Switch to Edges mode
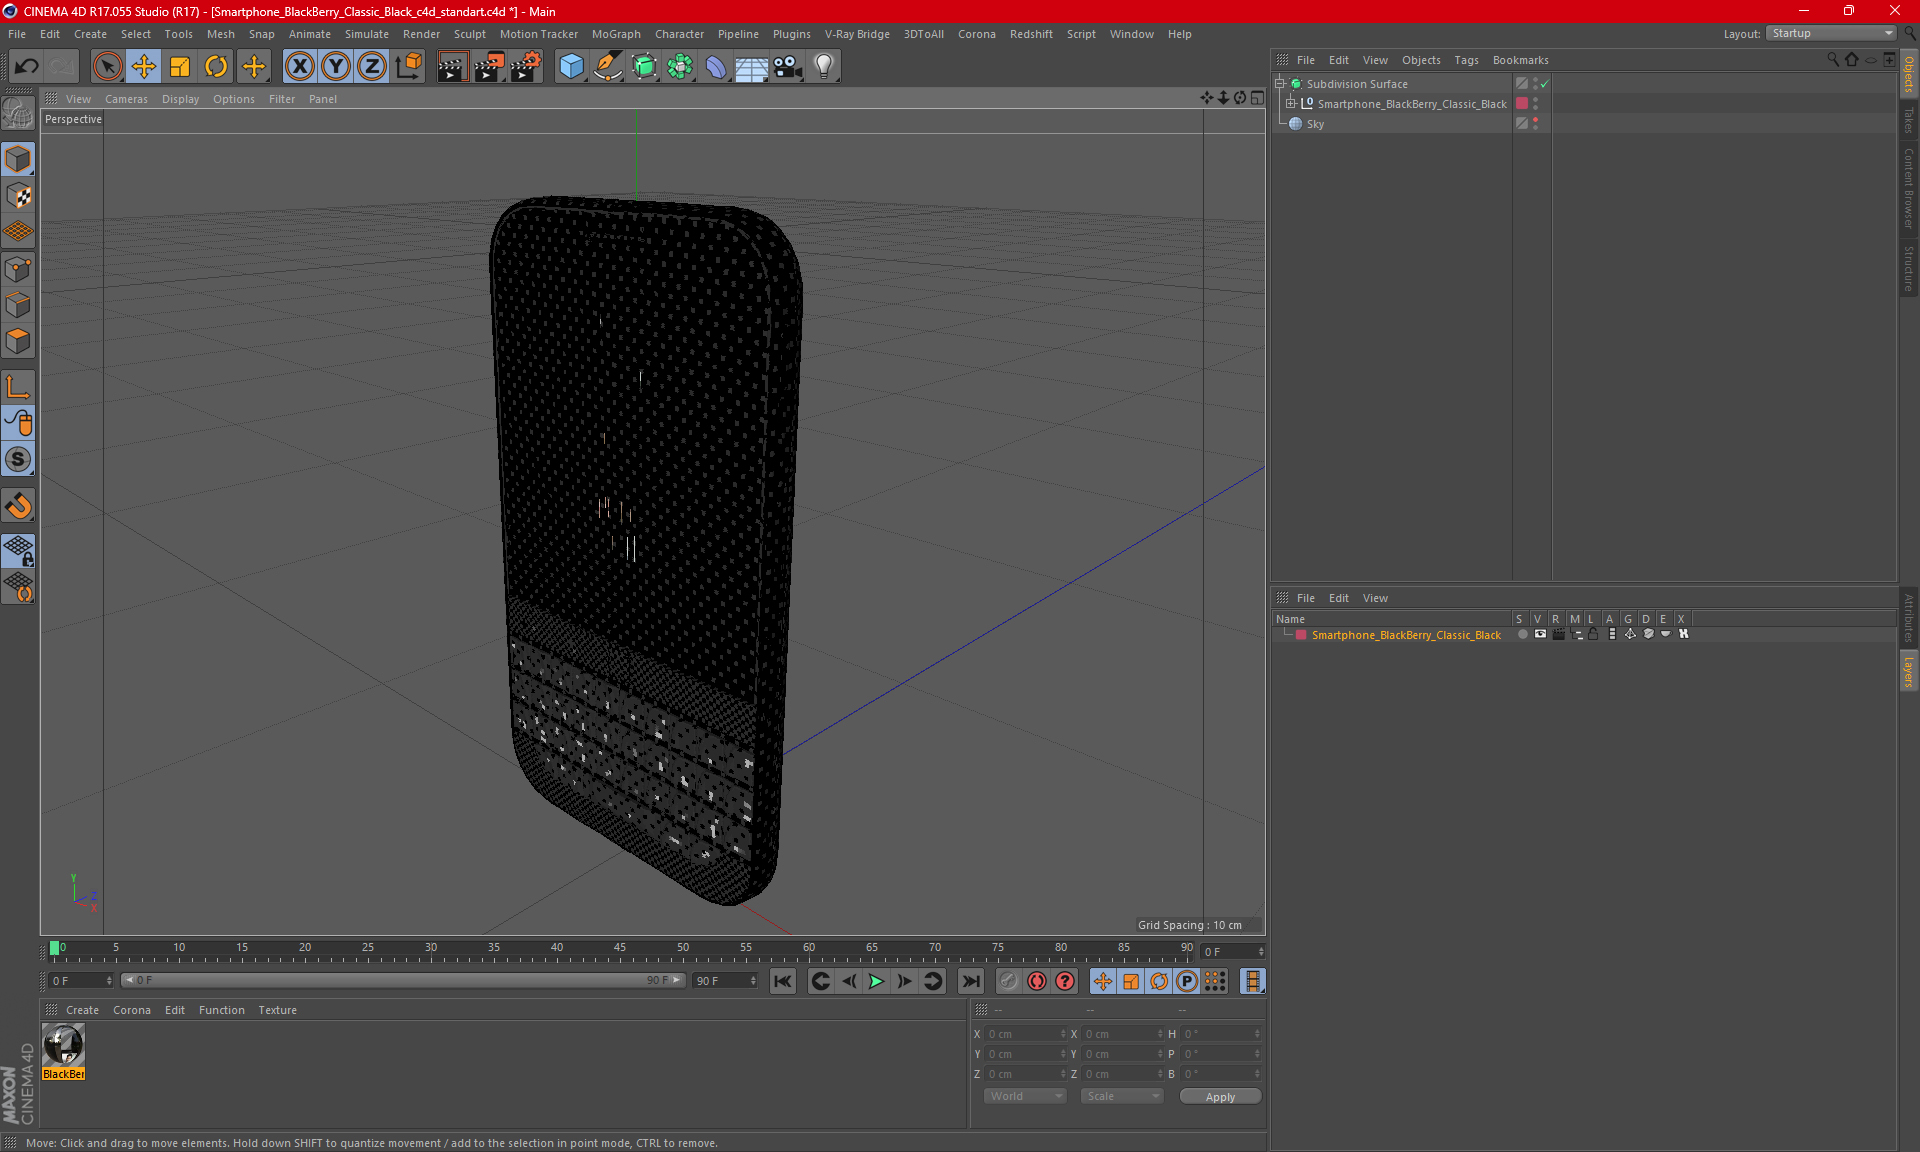Image resolution: width=1920 pixels, height=1152 pixels. 18,305
